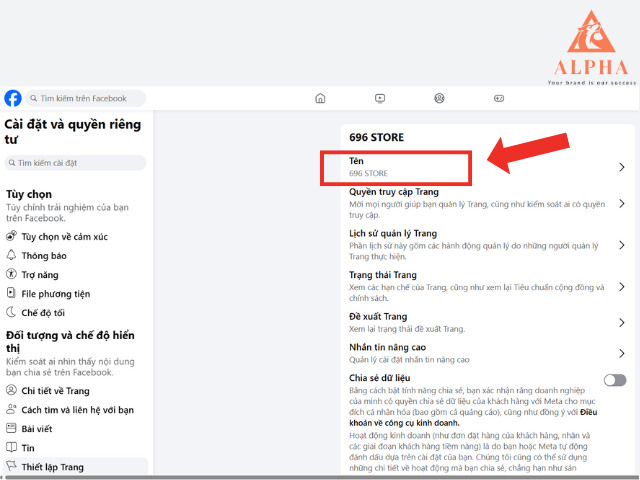
Task: Expand the Lịch sử quản lý Trang chevron
Action: pyautogui.click(x=622, y=245)
